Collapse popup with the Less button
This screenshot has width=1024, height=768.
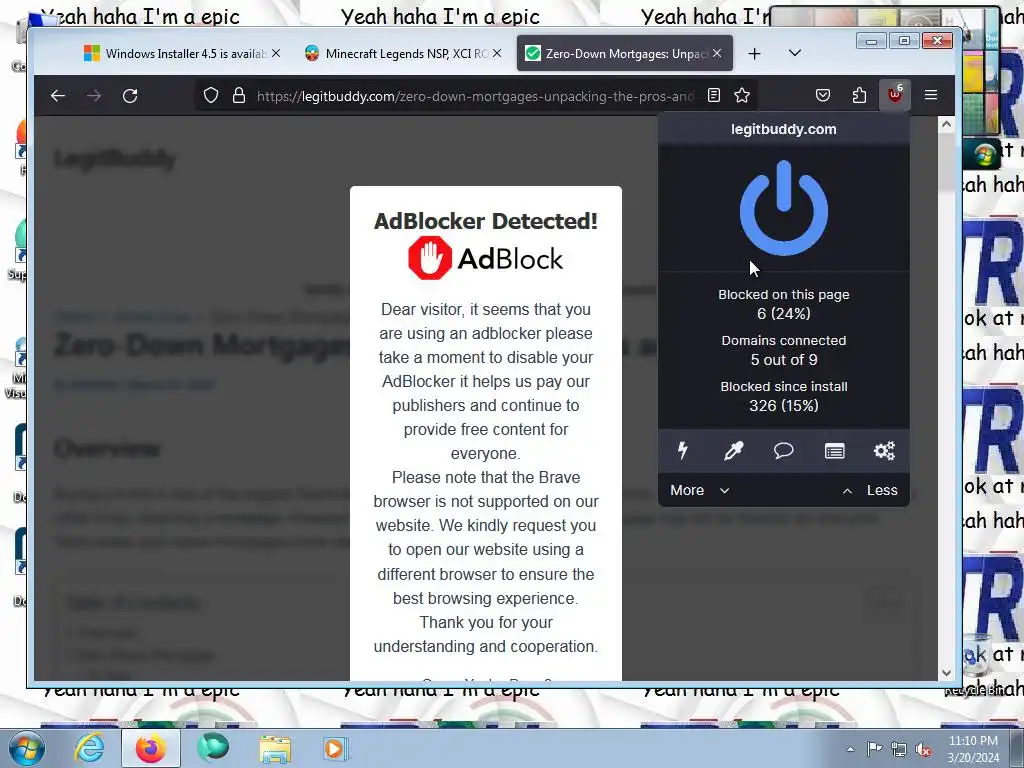click(870, 490)
